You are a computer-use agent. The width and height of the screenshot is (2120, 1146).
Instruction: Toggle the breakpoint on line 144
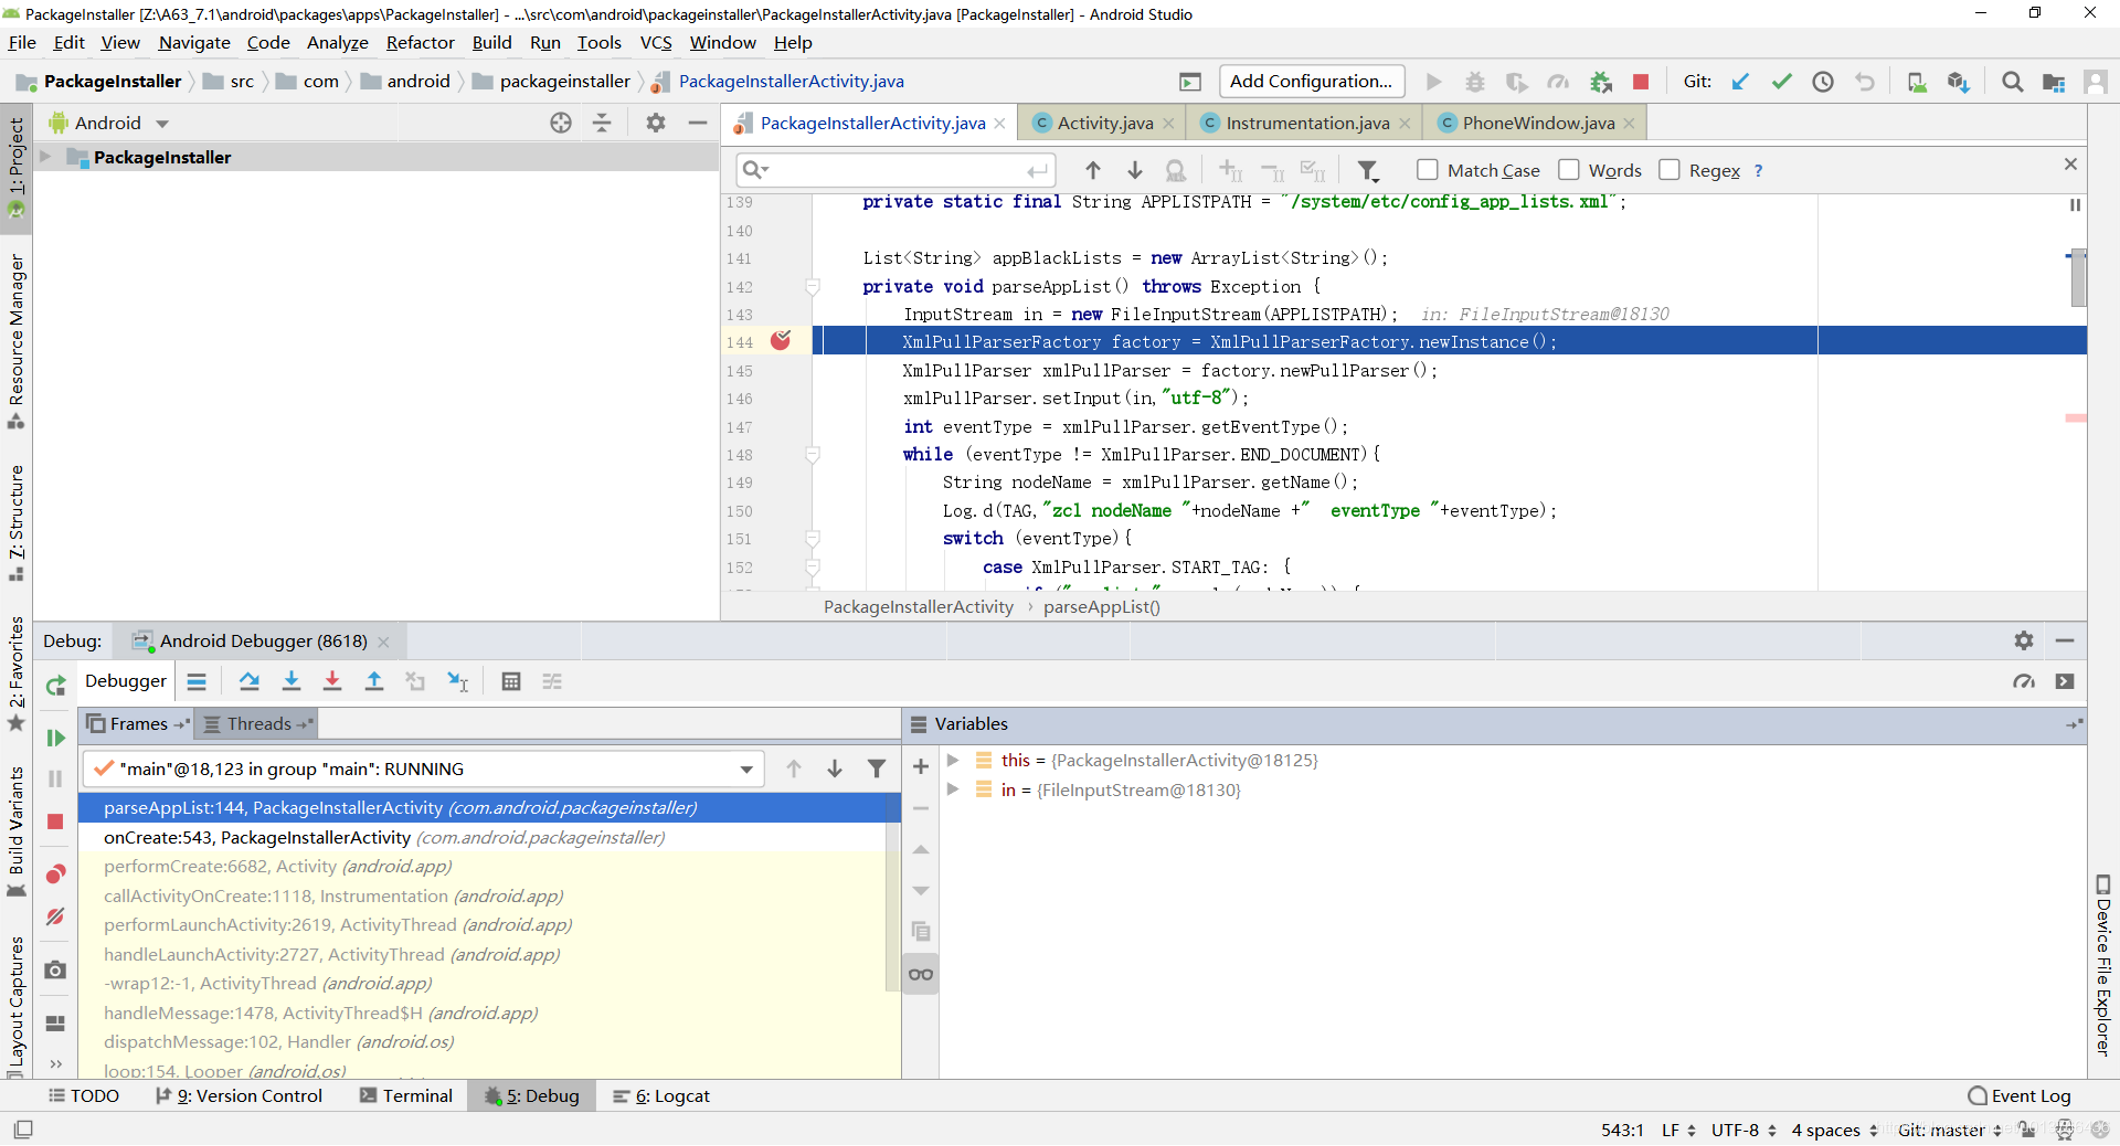point(781,341)
